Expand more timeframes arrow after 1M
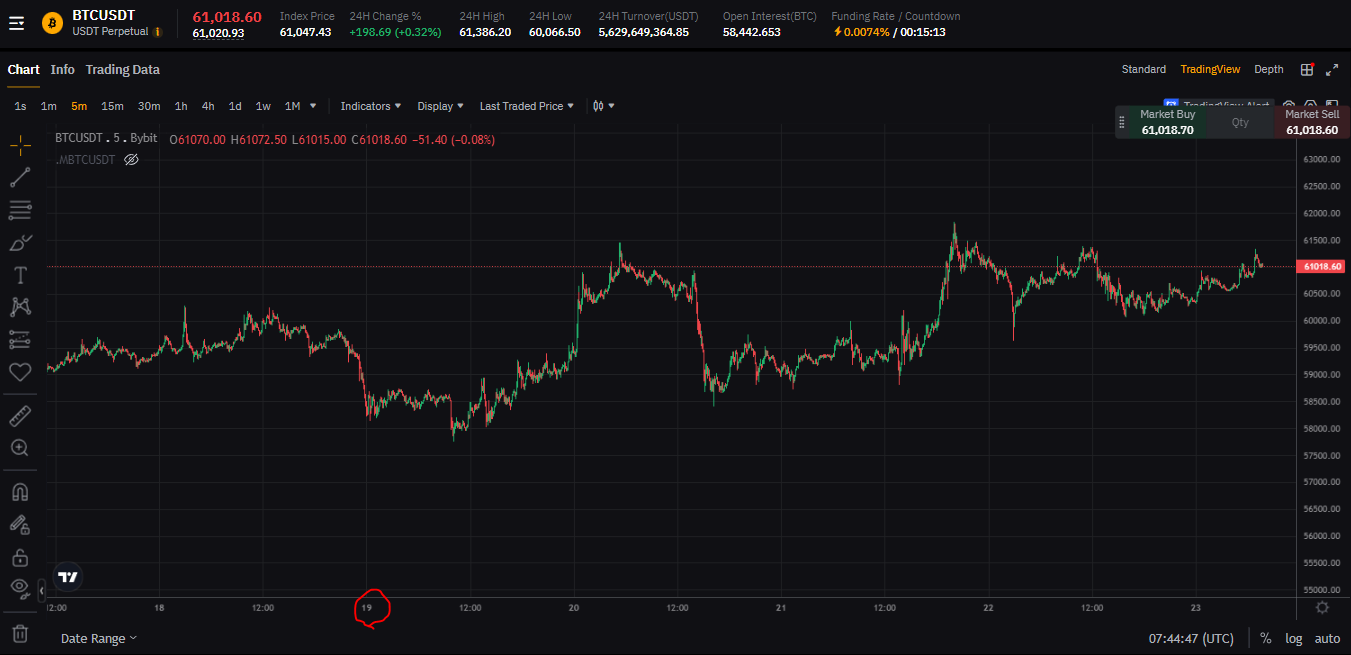The image size is (1351, 655). point(313,106)
